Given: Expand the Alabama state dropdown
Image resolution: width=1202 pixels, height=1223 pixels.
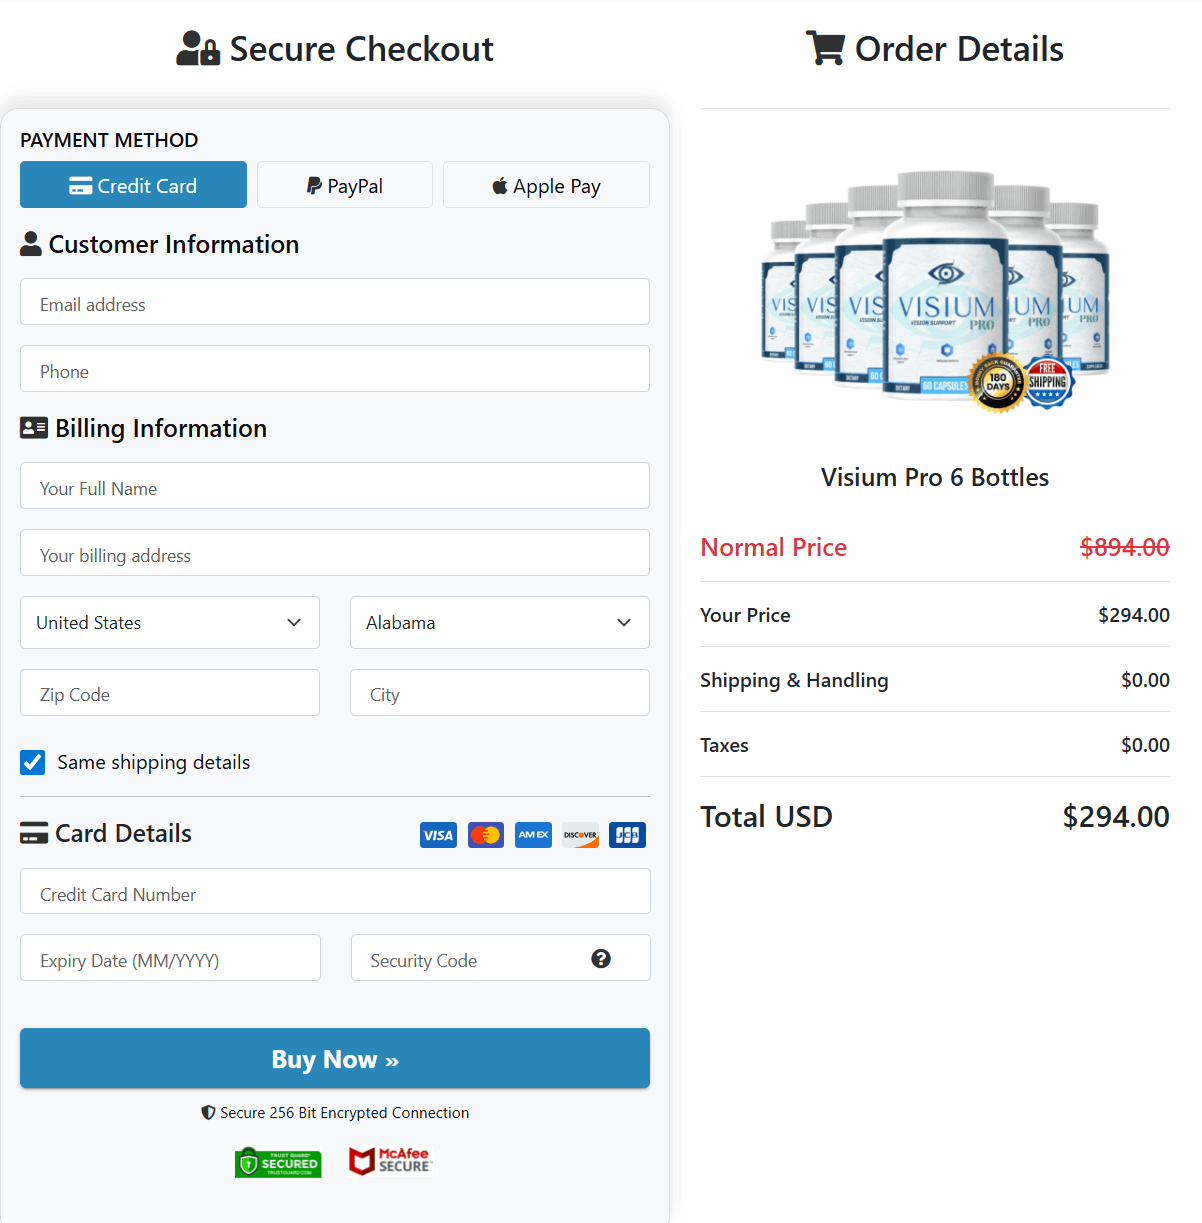Looking at the screenshot, I should tap(499, 622).
